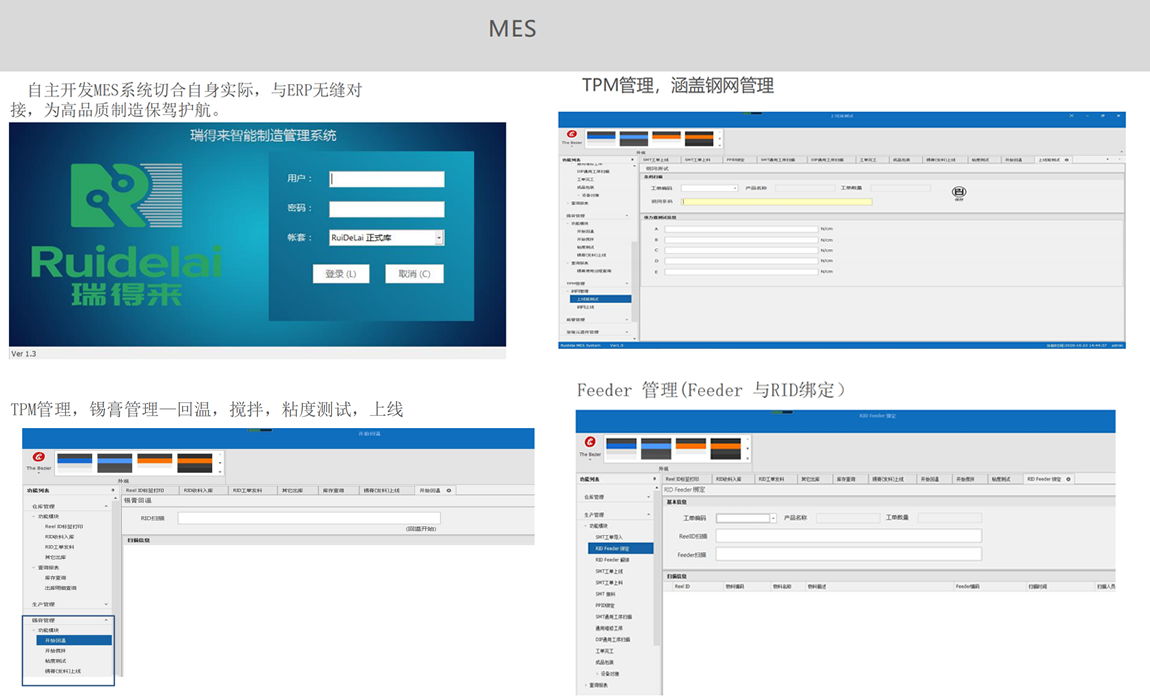Screen dimensions: 1150x700
Task: Open the 帐套 dropdown on the login form
Action: tap(439, 238)
